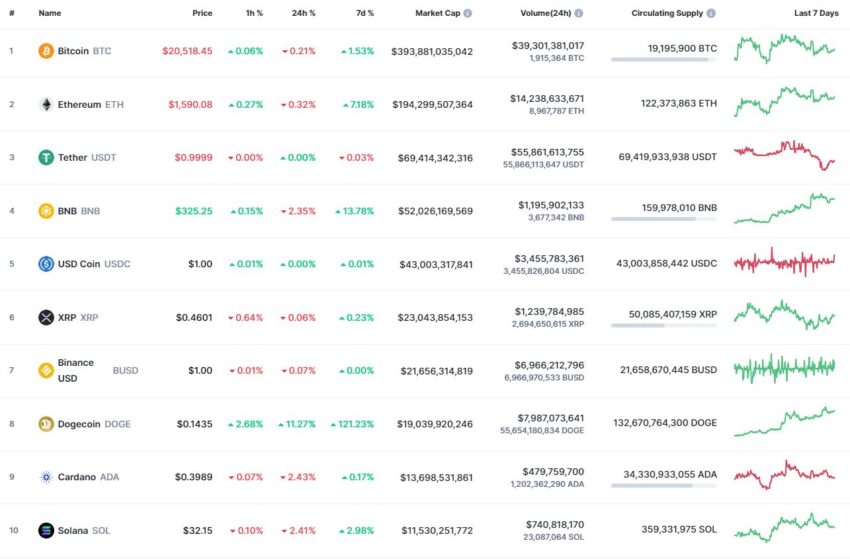Viewport: 850px width, 559px height.
Task: Open the Binance USD coin link
Action: pos(98,370)
